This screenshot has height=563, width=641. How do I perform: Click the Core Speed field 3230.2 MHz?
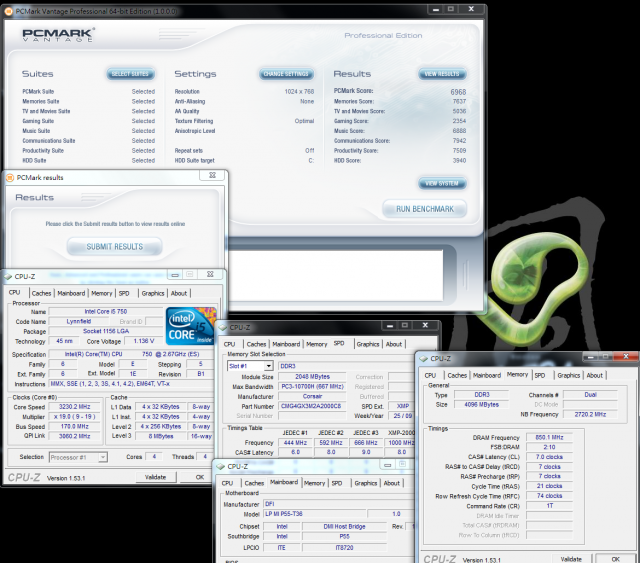(x=74, y=407)
